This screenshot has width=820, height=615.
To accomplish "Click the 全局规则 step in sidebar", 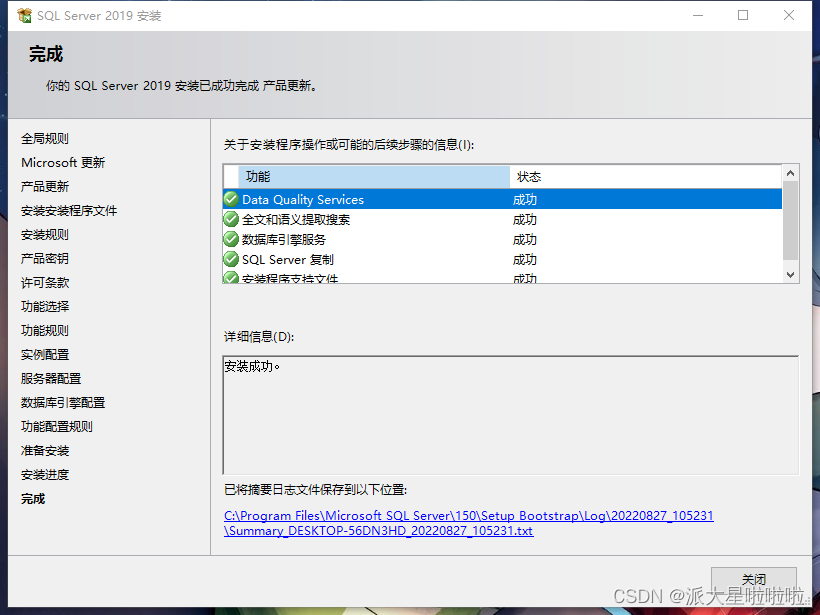I will point(45,139).
